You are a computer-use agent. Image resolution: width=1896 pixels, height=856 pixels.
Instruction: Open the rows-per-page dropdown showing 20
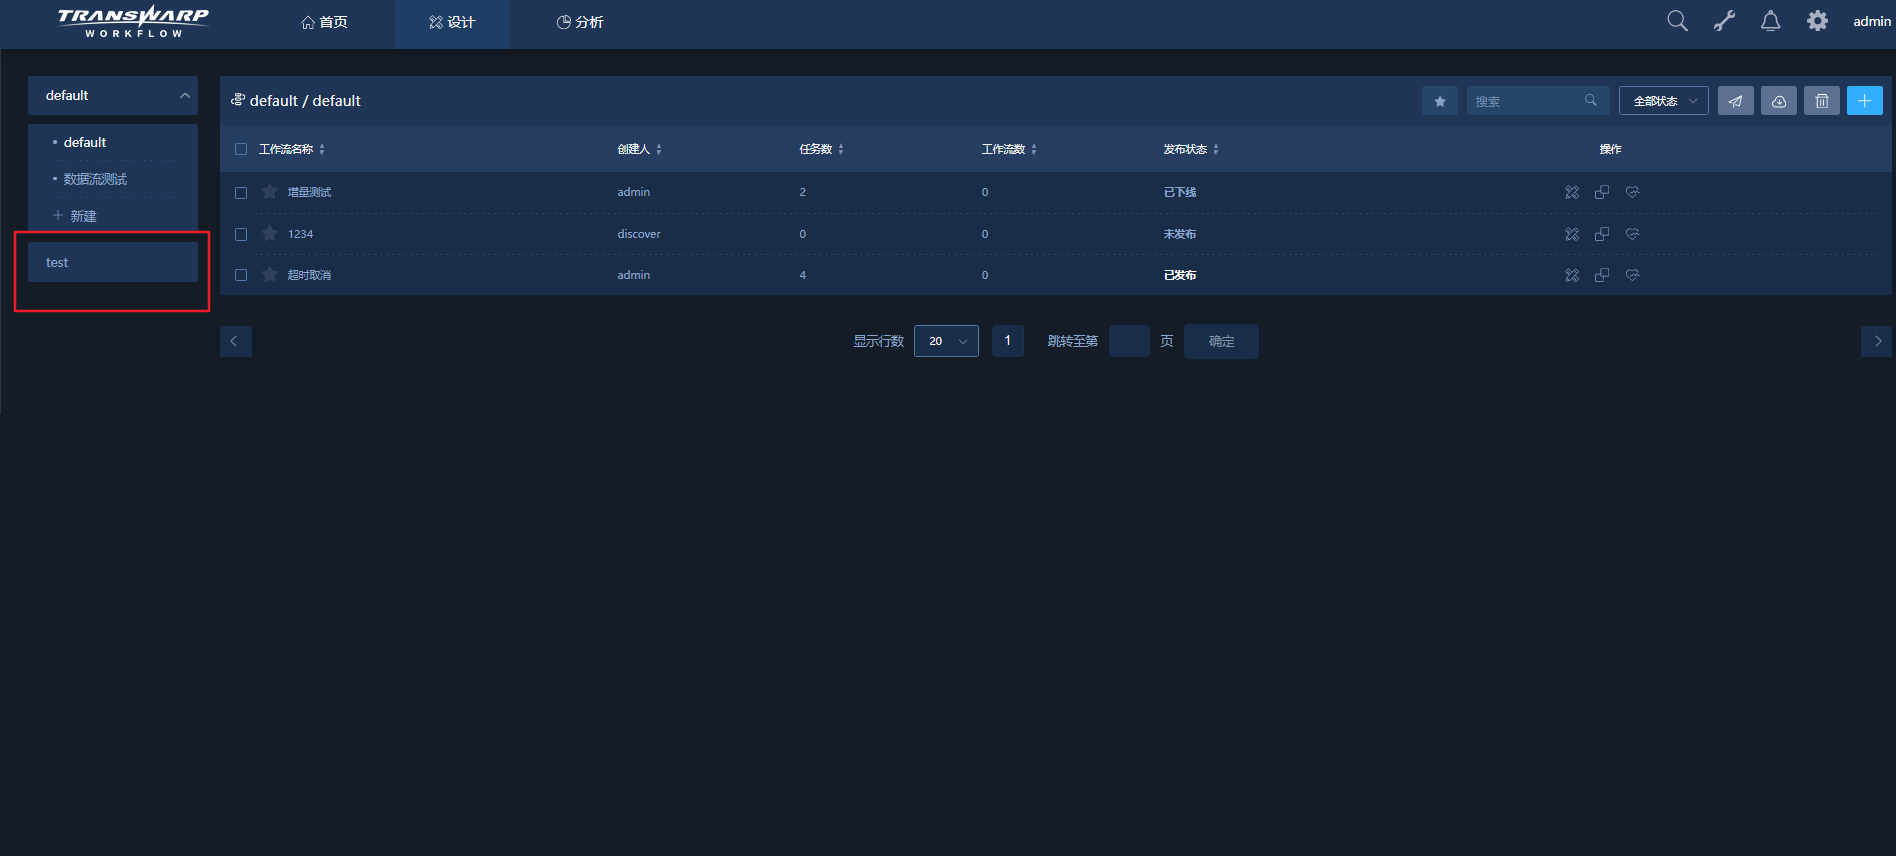946,341
